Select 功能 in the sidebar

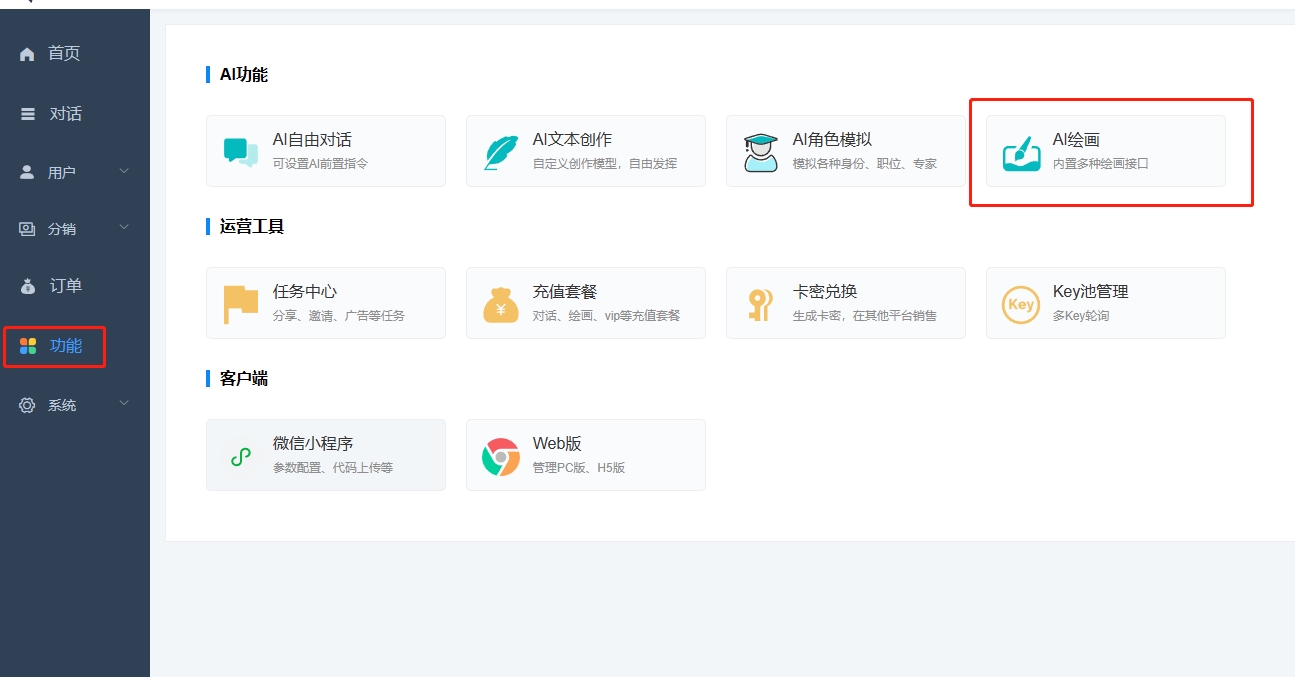coord(65,346)
